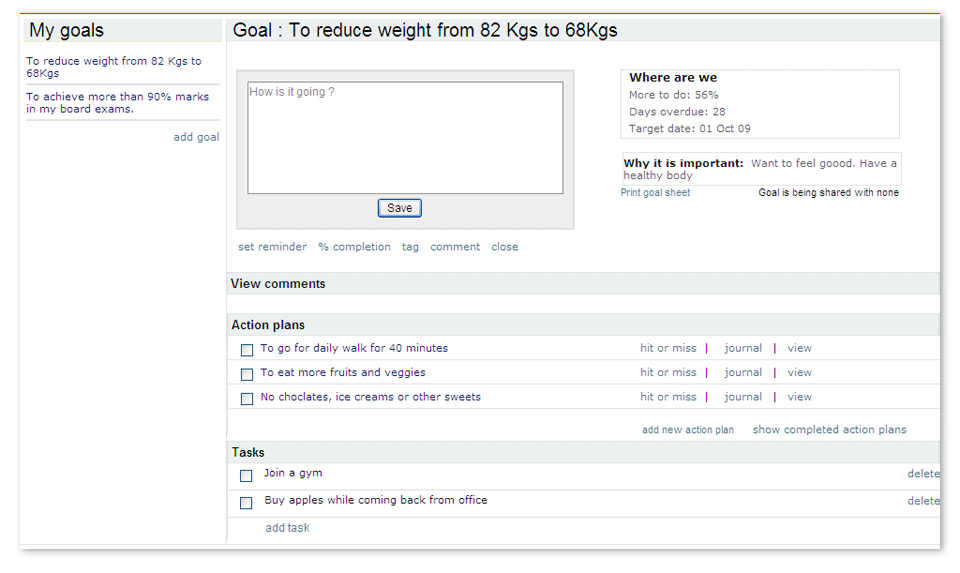Click add new action plan
The height and width of the screenshot is (573, 960).
coord(688,430)
